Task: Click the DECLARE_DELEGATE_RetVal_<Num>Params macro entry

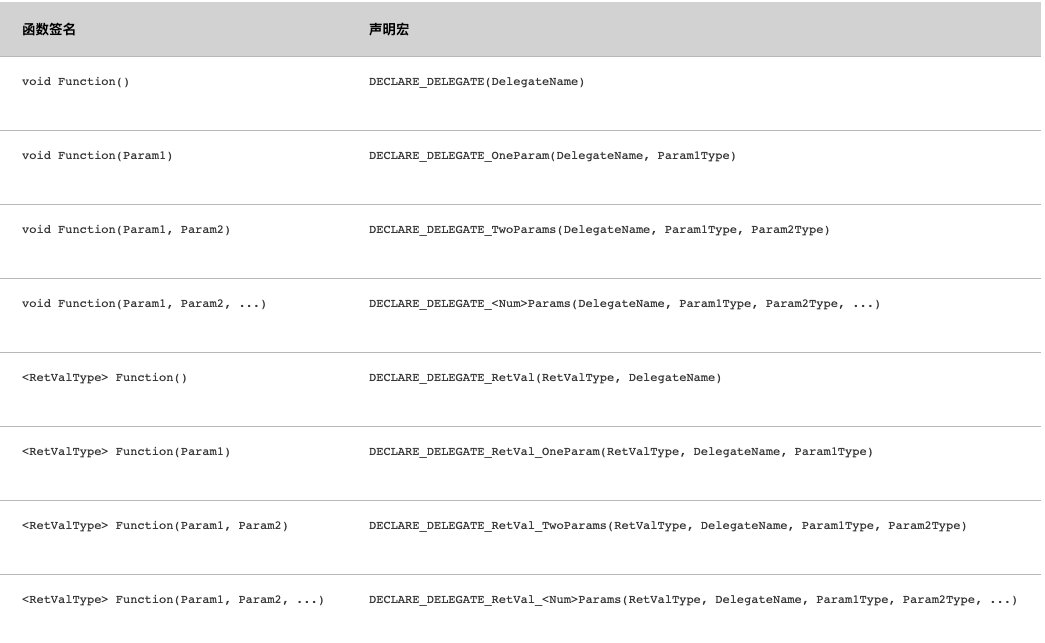Action: pos(693,599)
